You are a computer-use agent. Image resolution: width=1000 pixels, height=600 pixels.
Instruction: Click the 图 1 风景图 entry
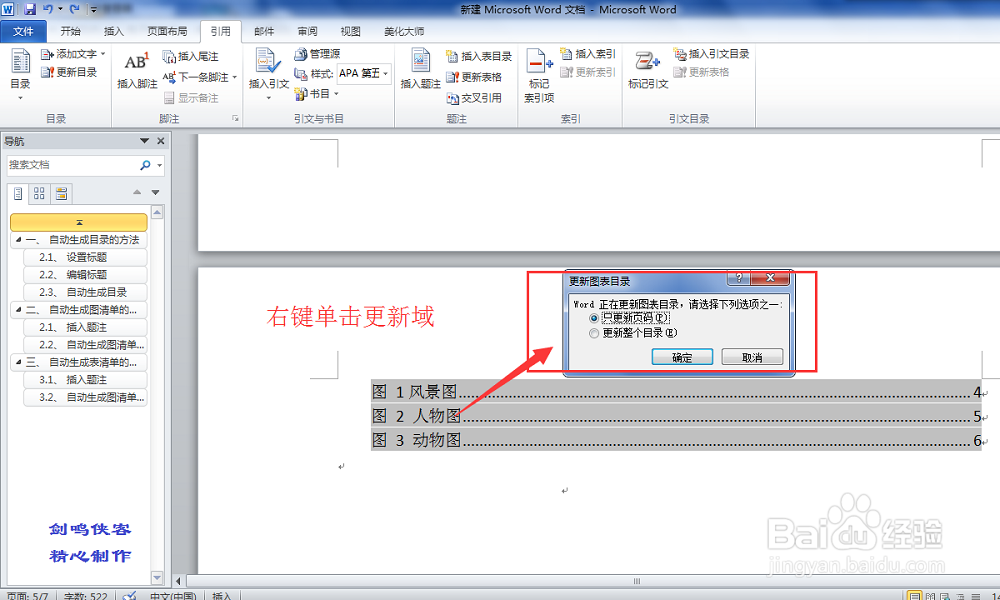[x=676, y=391]
